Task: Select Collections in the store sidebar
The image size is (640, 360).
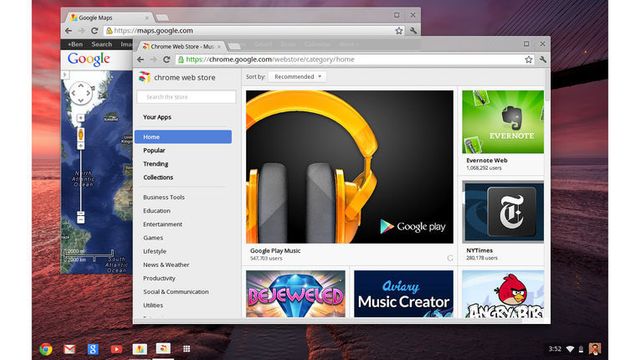Action: pos(158,177)
